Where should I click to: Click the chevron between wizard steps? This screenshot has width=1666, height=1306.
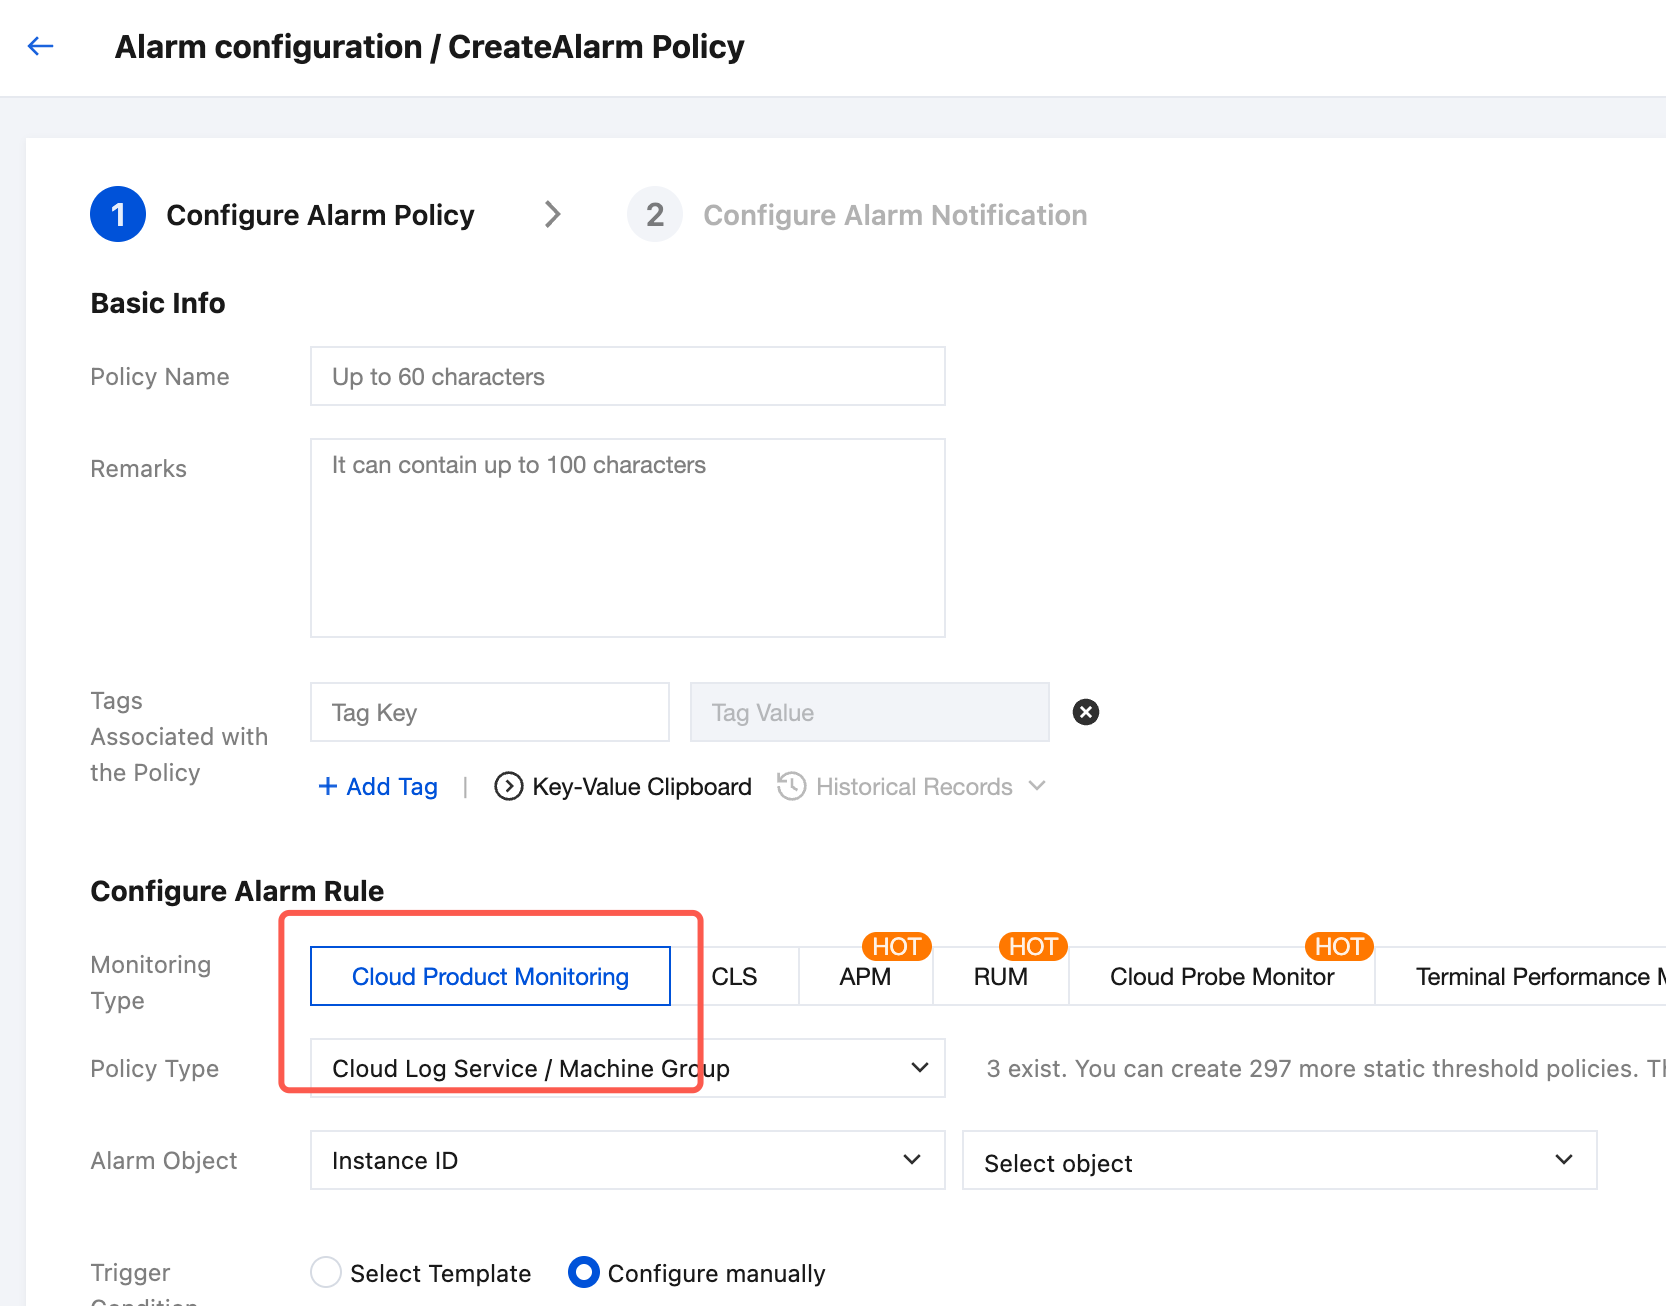[552, 214]
